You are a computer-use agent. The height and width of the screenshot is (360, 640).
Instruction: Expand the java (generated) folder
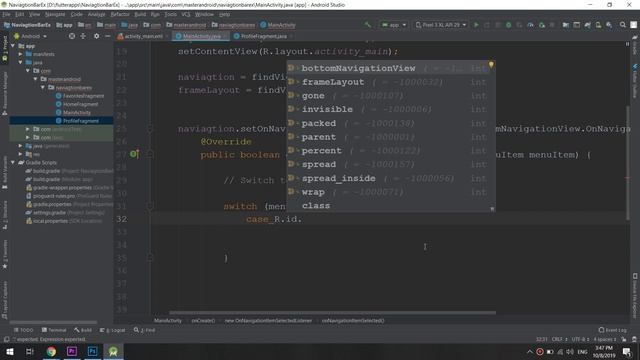tap(20, 146)
